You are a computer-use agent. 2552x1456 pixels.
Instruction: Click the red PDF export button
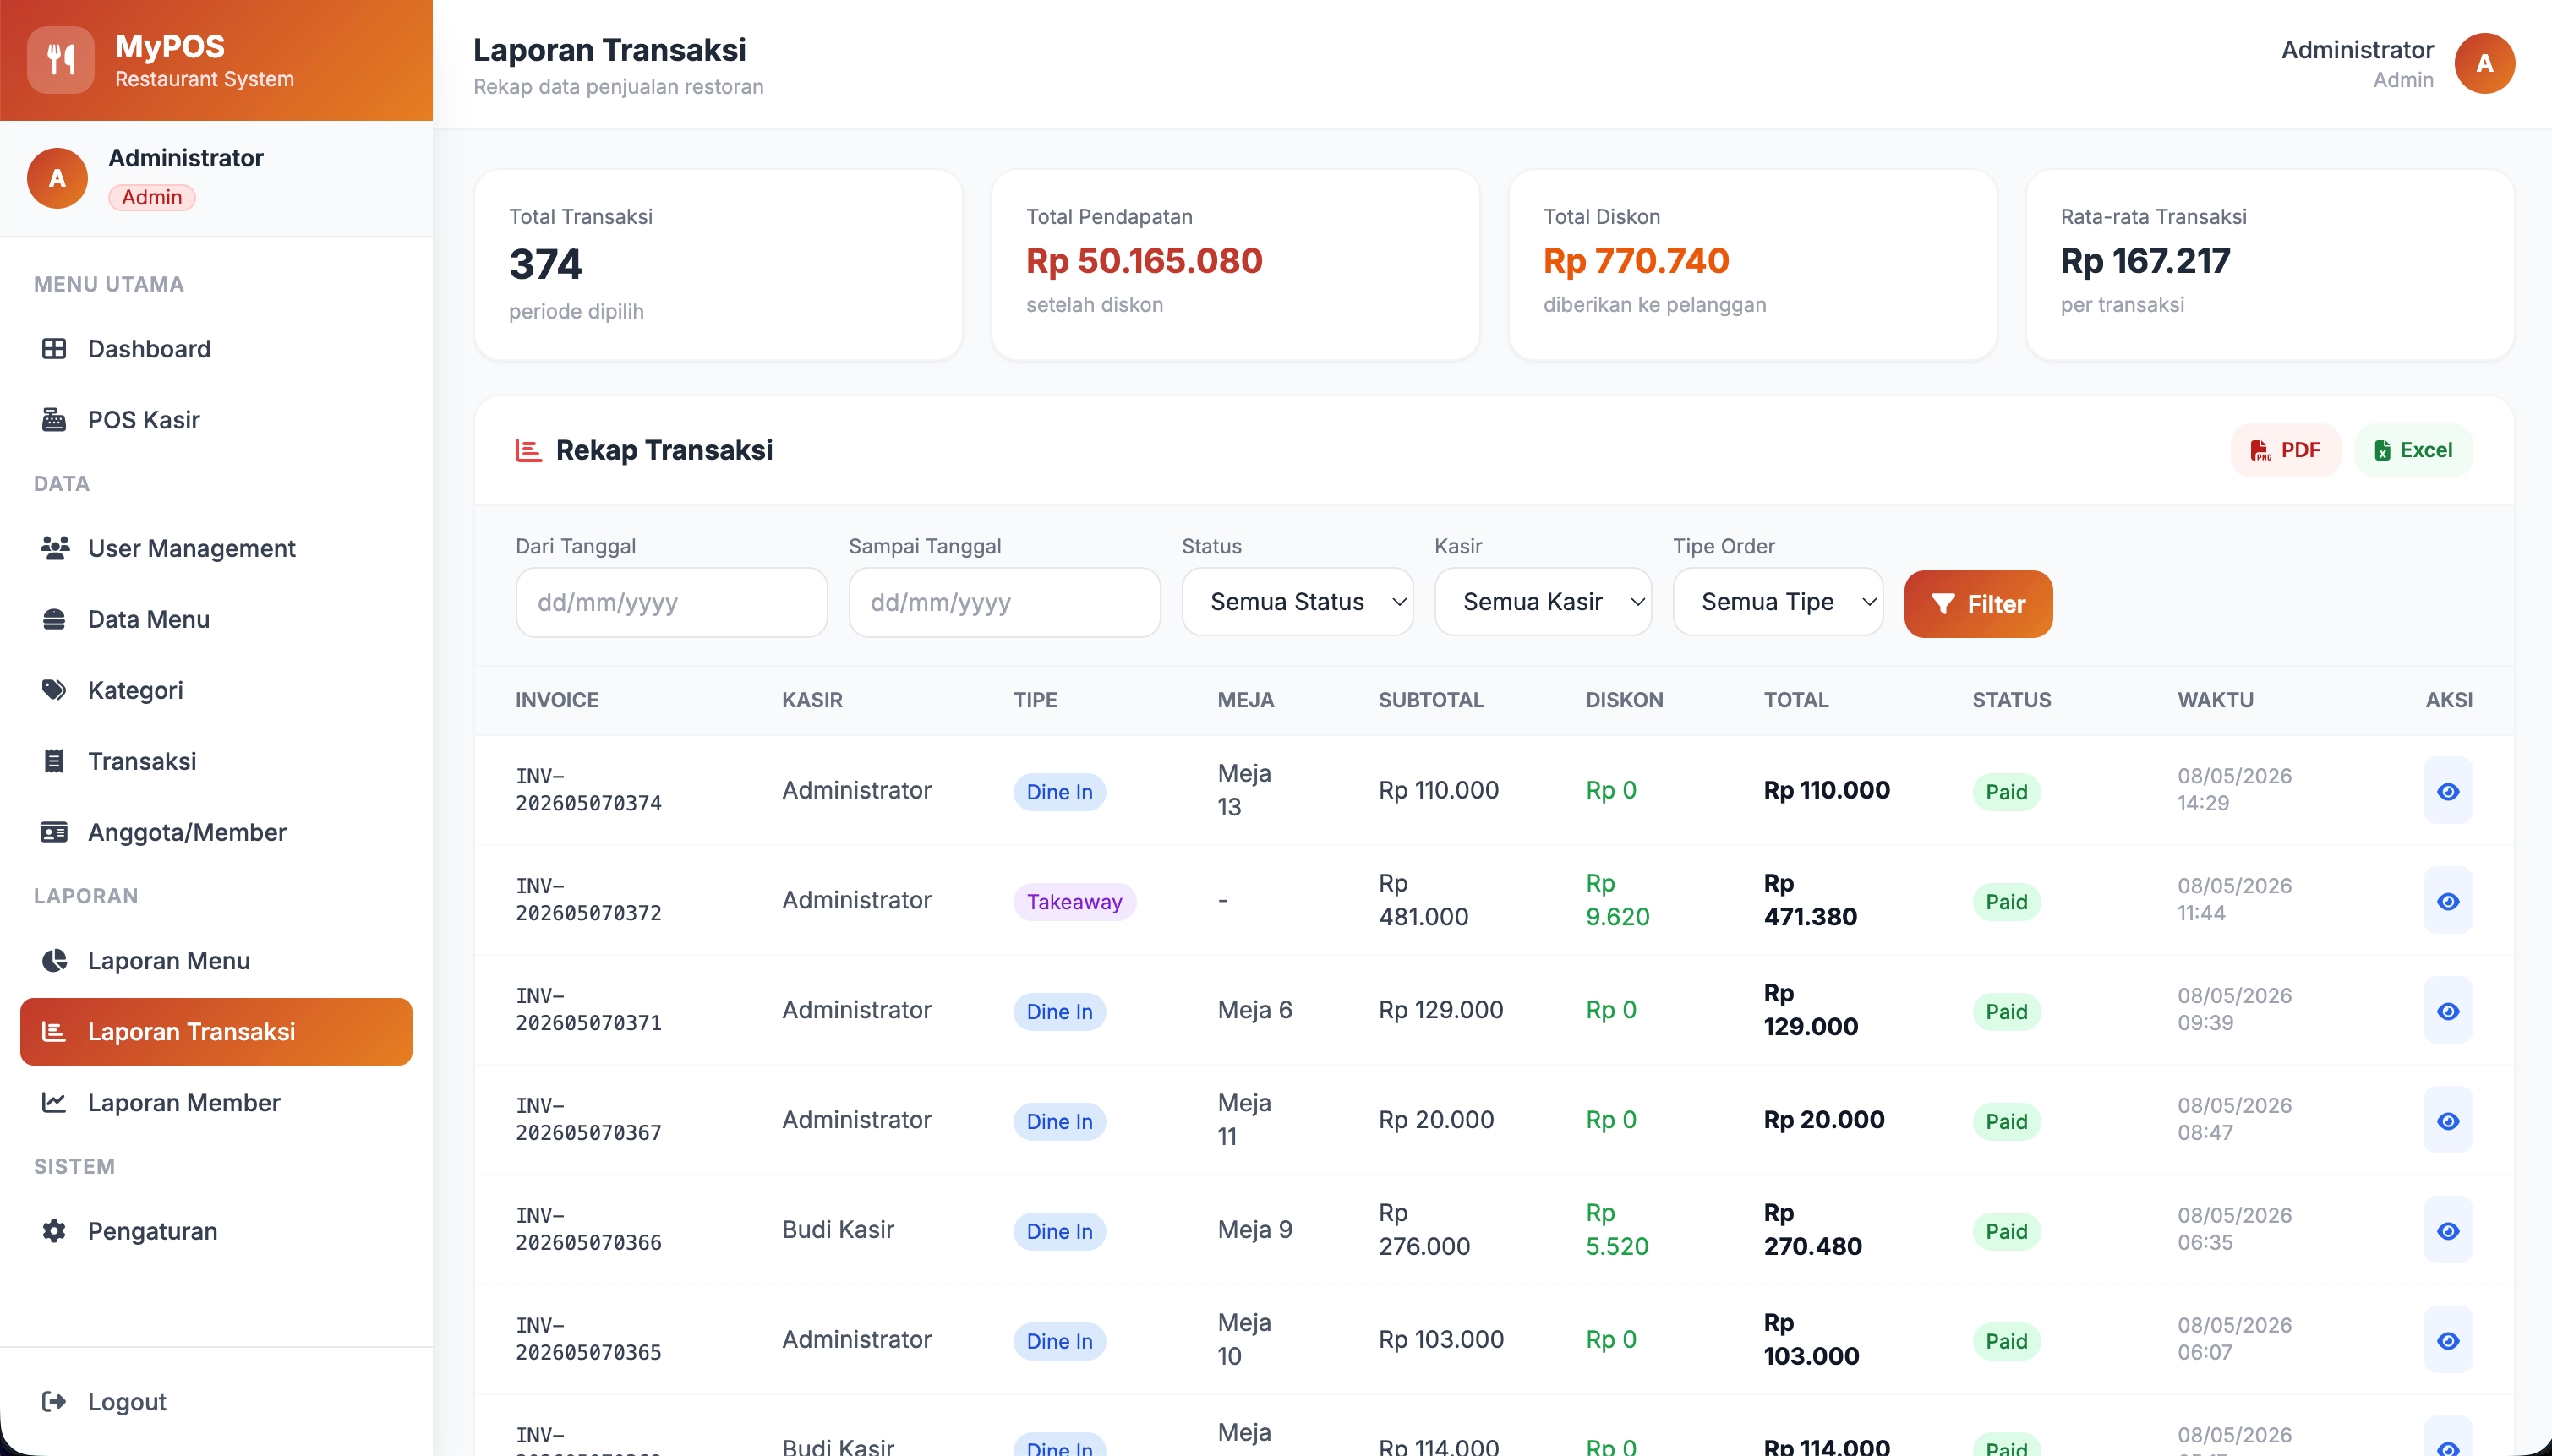(2285, 450)
